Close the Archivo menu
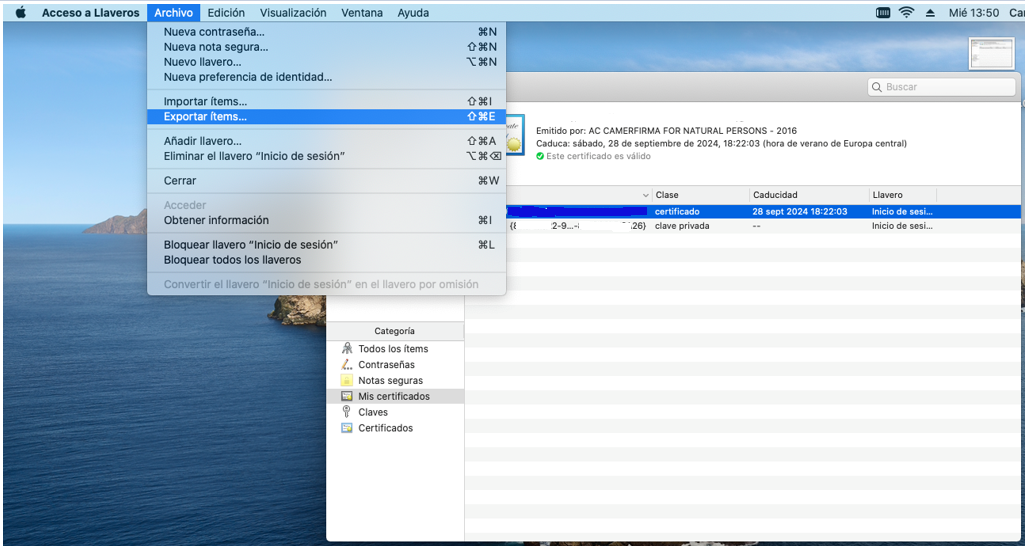The image size is (1025, 546). point(174,12)
